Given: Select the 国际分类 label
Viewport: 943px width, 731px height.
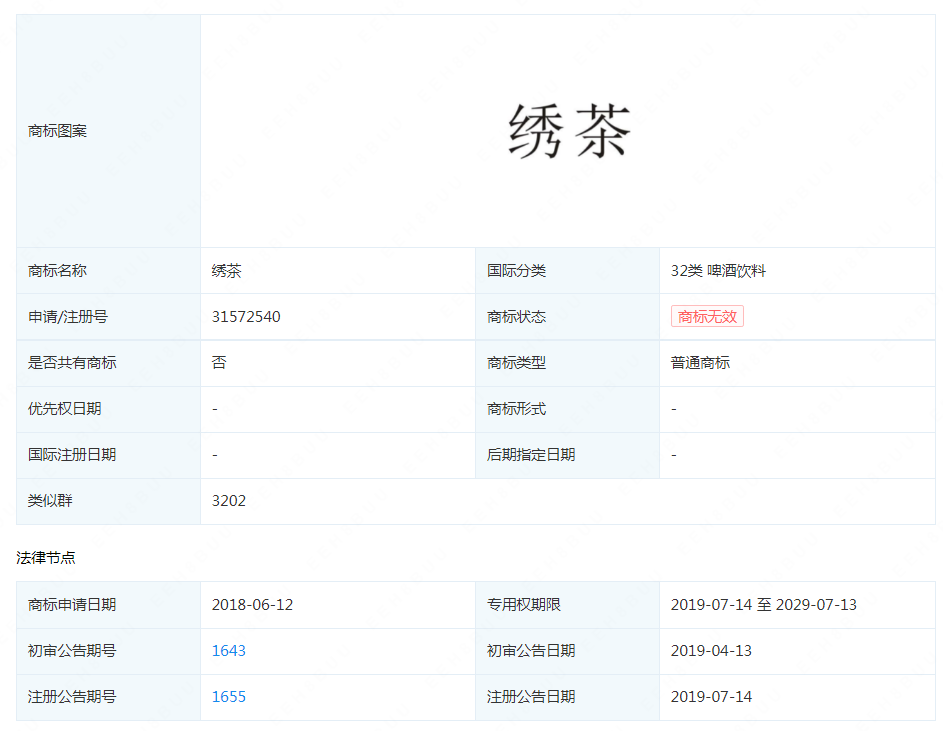Looking at the screenshot, I should [516, 271].
